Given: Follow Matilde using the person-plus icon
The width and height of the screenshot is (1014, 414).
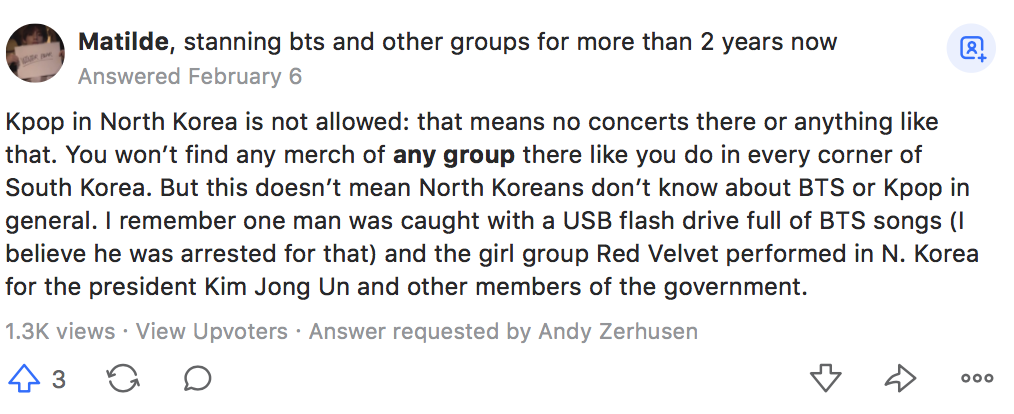Looking at the screenshot, I should click(972, 48).
